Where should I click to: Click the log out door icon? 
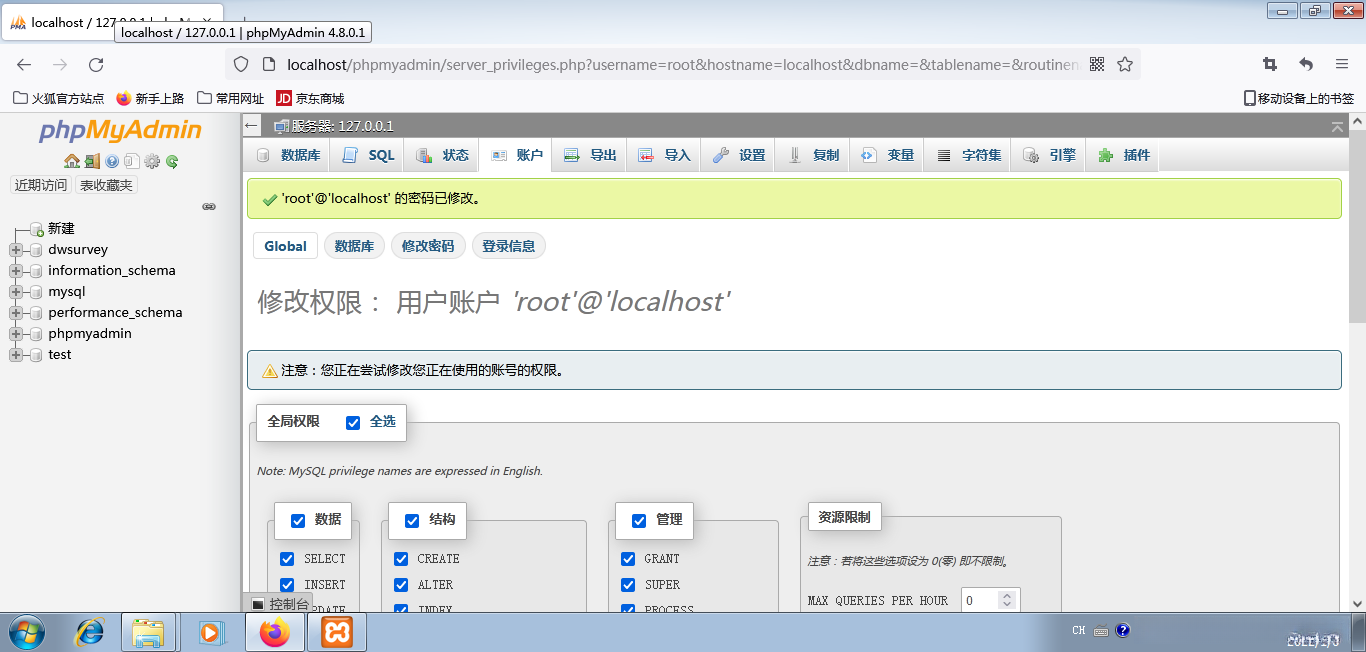click(x=92, y=161)
